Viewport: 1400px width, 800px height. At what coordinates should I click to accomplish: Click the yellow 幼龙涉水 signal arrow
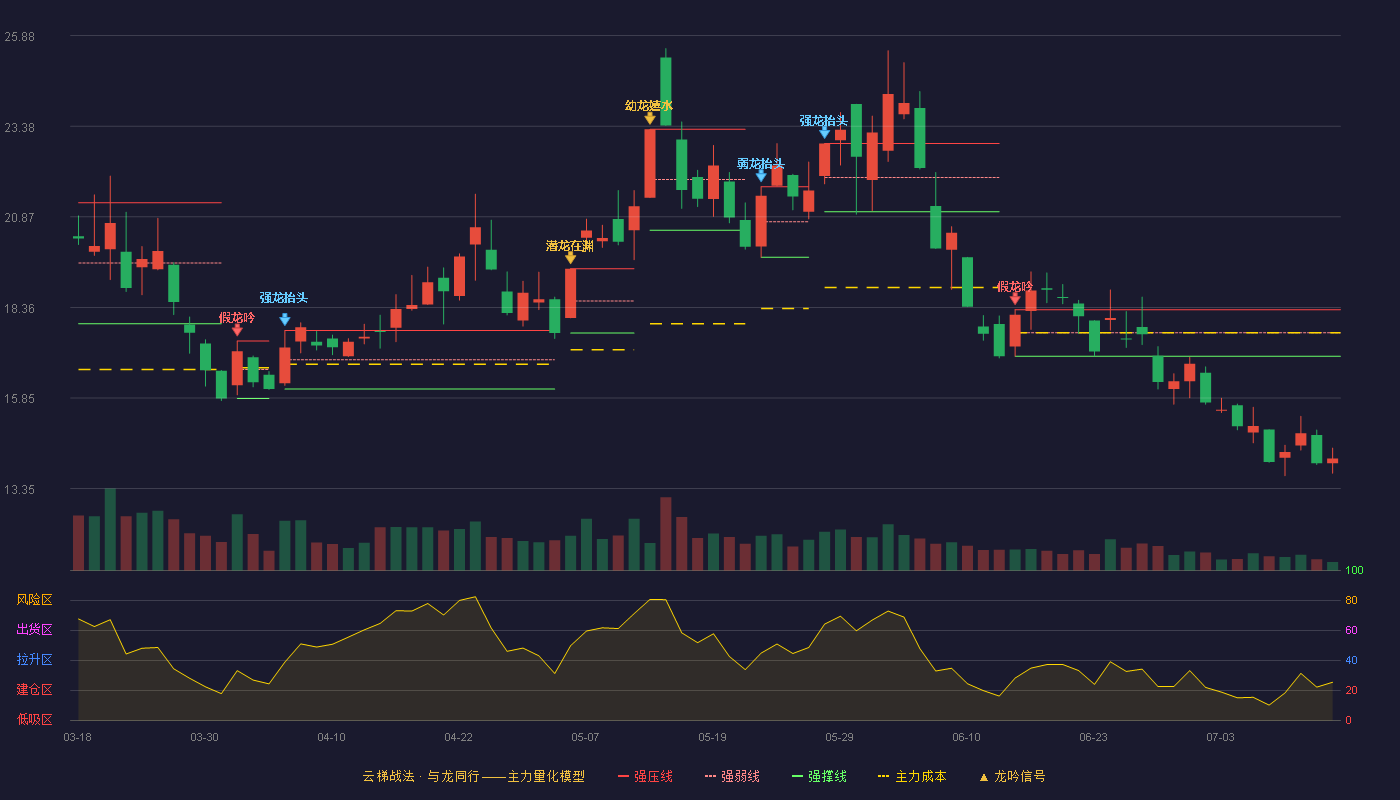[650, 118]
